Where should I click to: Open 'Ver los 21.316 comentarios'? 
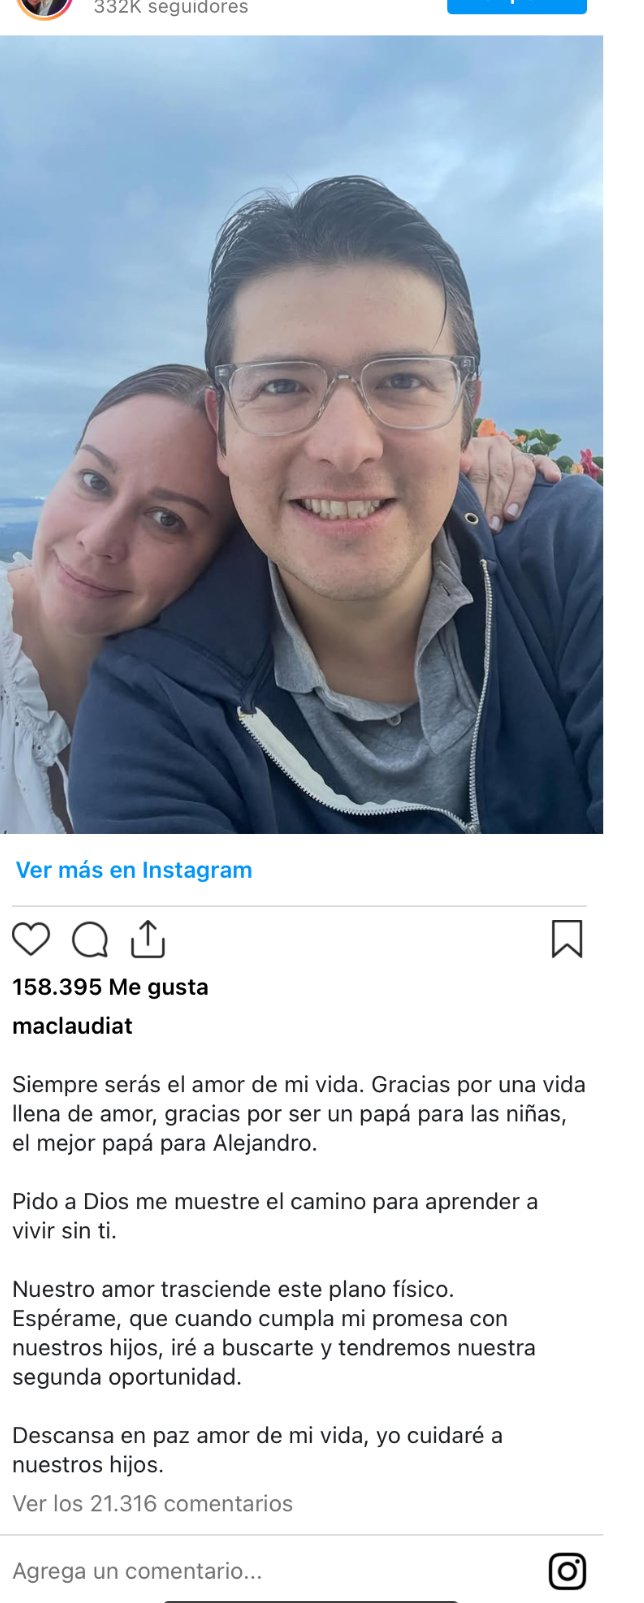tap(152, 1504)
